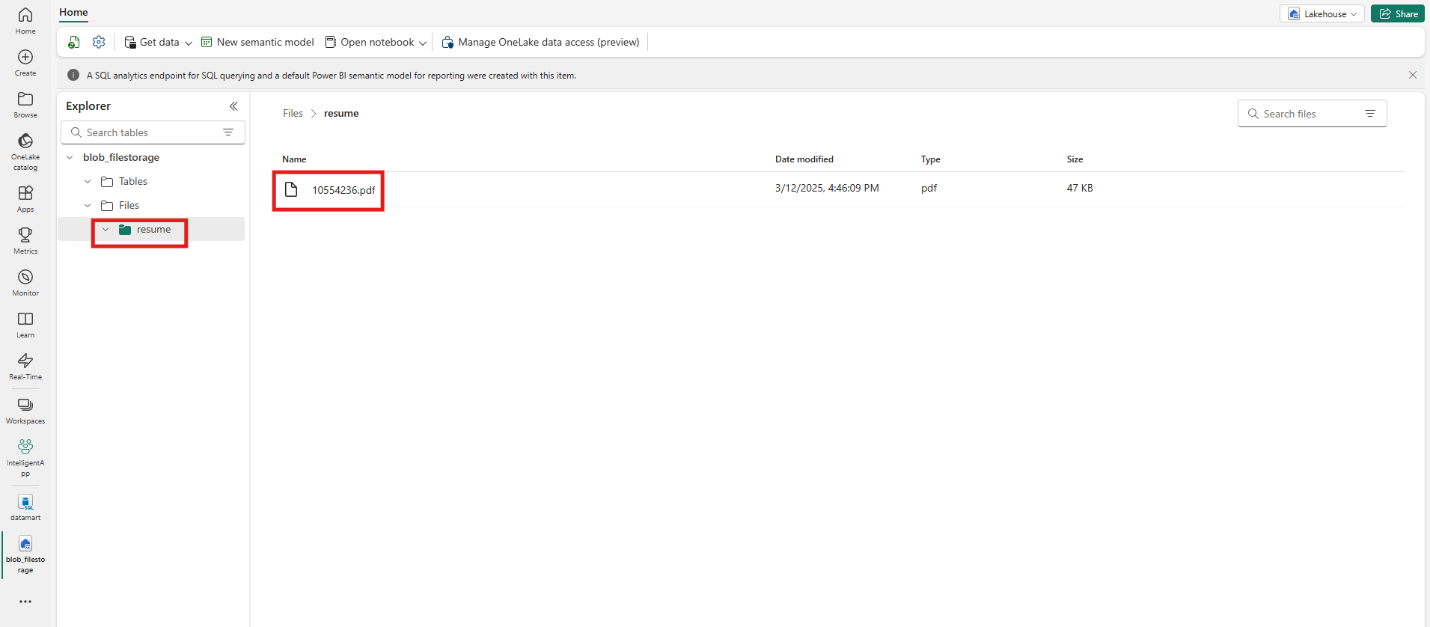Open the lakehouse settings gear icon

(x=98, y=42)
